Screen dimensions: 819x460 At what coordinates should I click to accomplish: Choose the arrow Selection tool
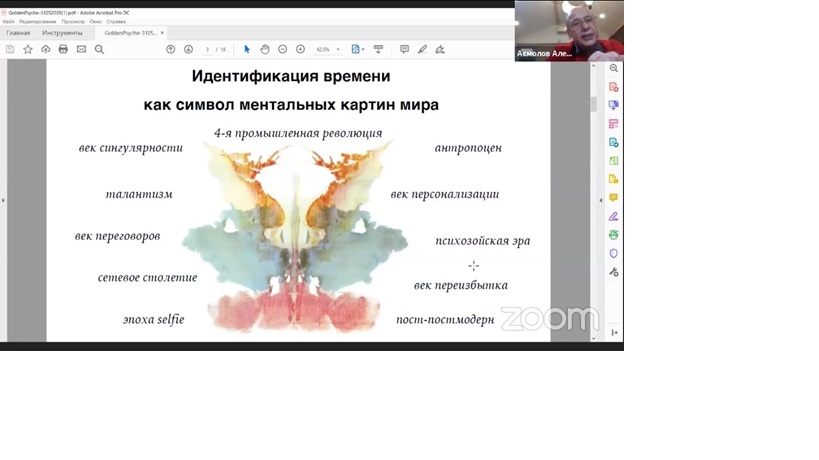(x=247, y=49)
